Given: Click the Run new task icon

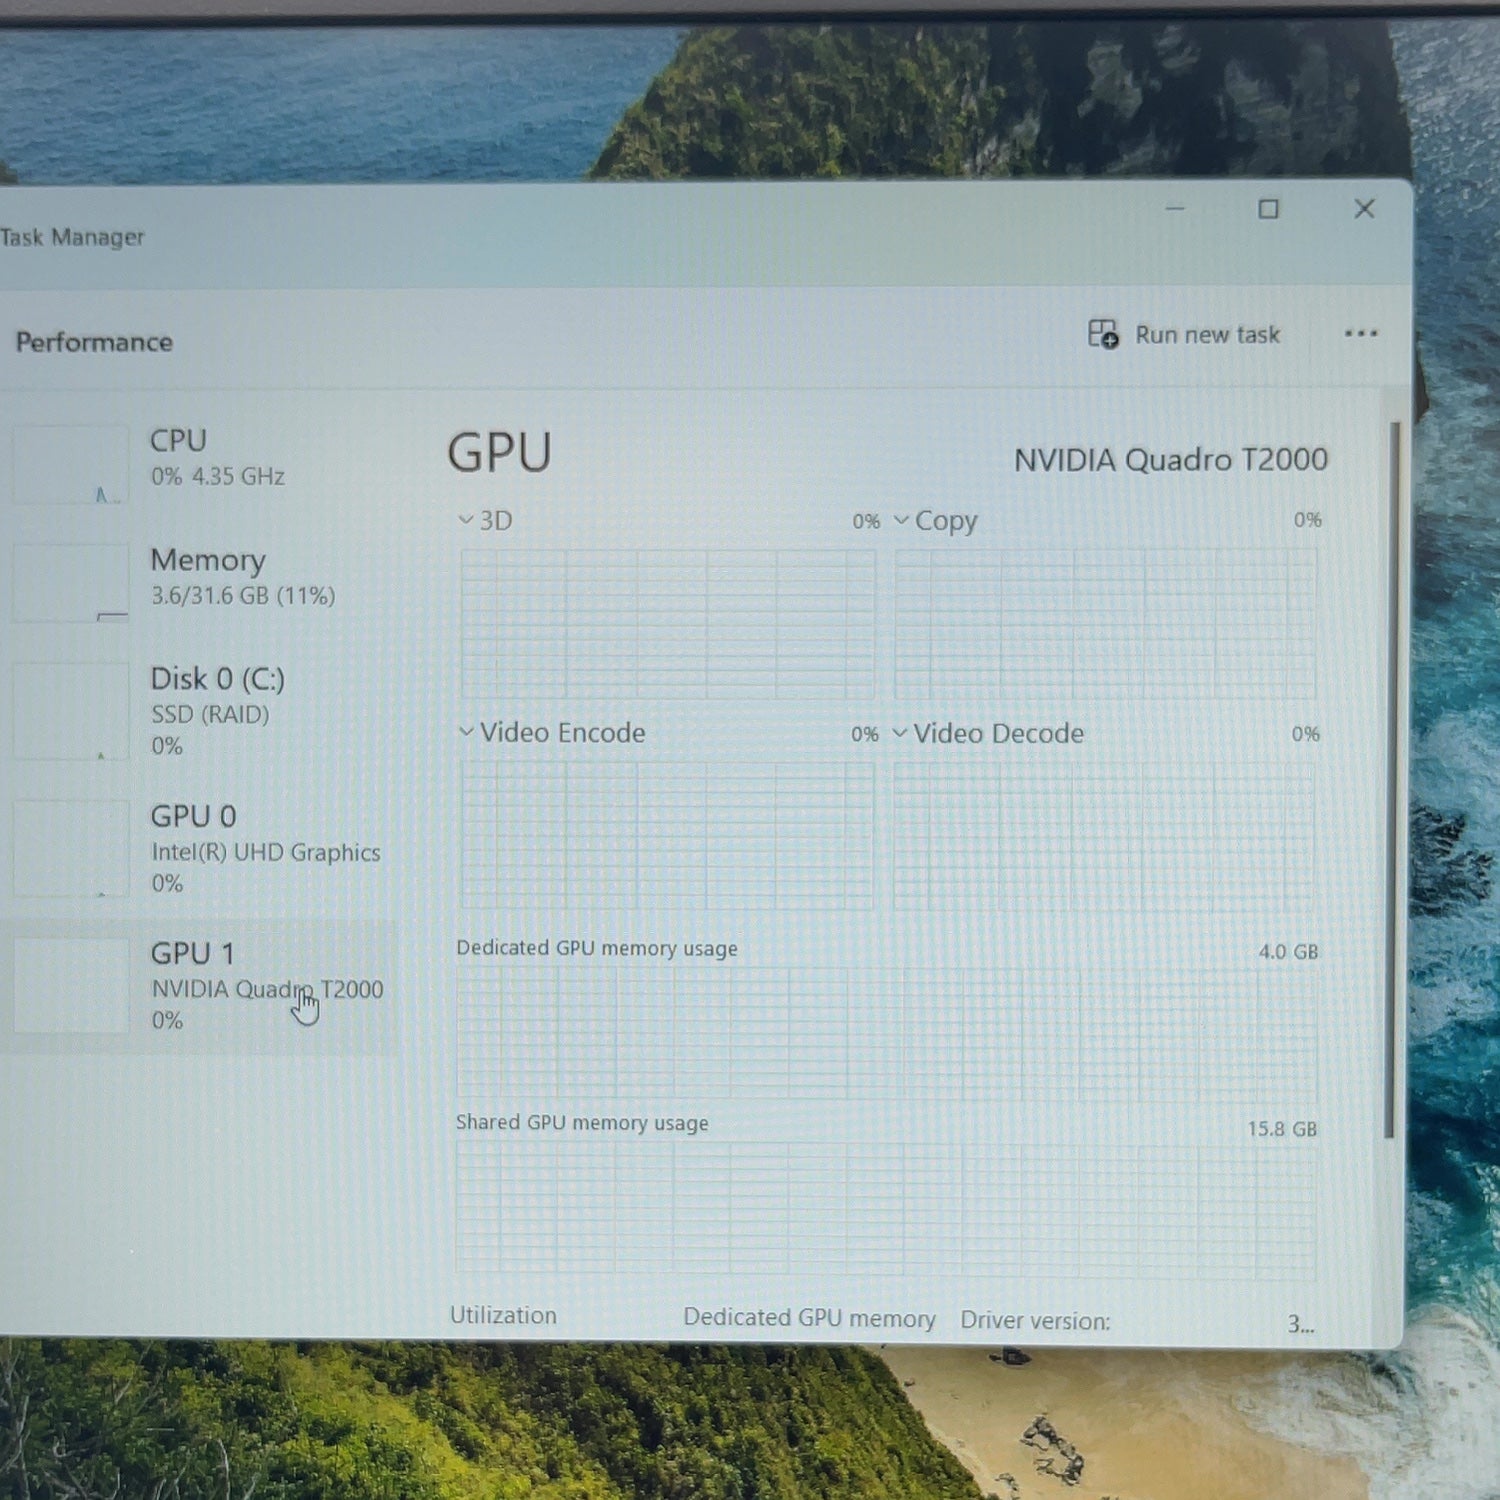Looking at the screenshot, I should coord(1103,334).
